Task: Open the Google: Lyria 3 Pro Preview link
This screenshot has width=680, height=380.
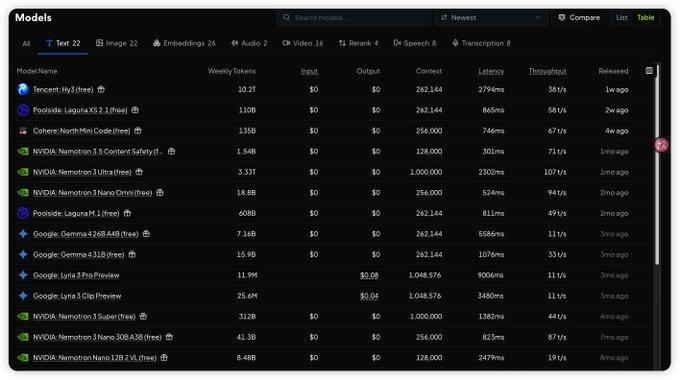Action: pos(76,275)
